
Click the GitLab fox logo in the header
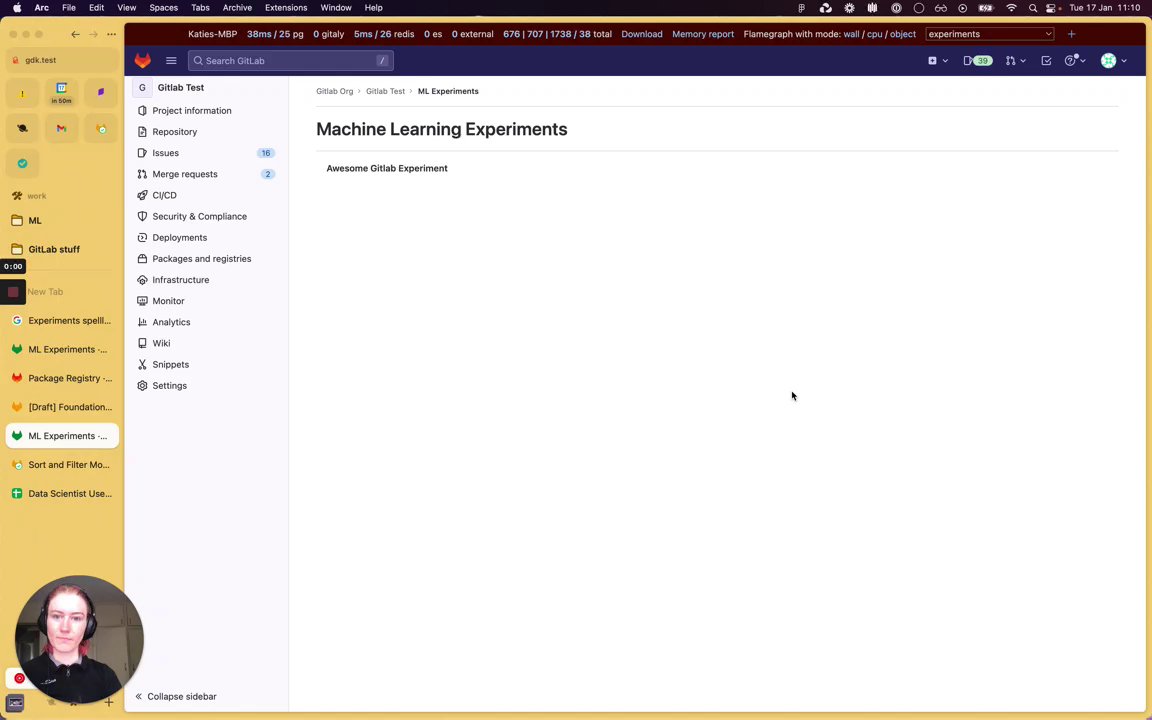(x=143, y=60)
